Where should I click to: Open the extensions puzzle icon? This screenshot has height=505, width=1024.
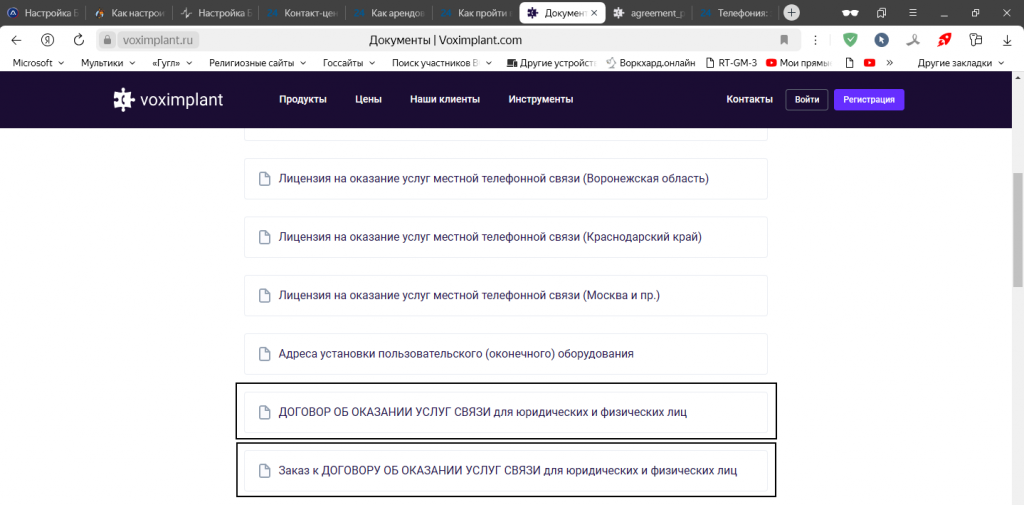(x=976, y=40)
